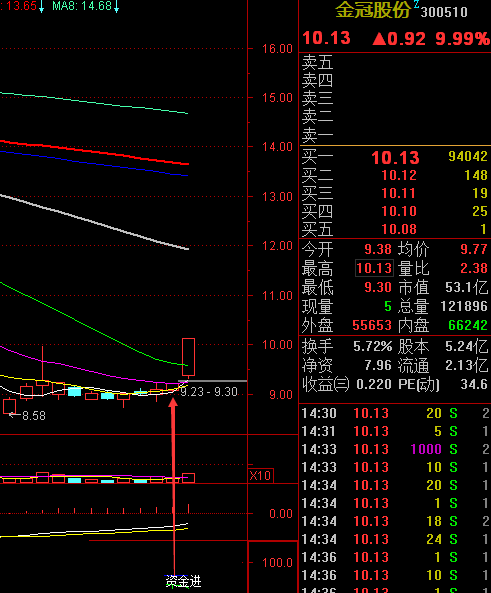Image resolution: width=491 pixels, height=593 pixels.
Task: Click the stock code 300510
Action: click(x=444, y=12)
